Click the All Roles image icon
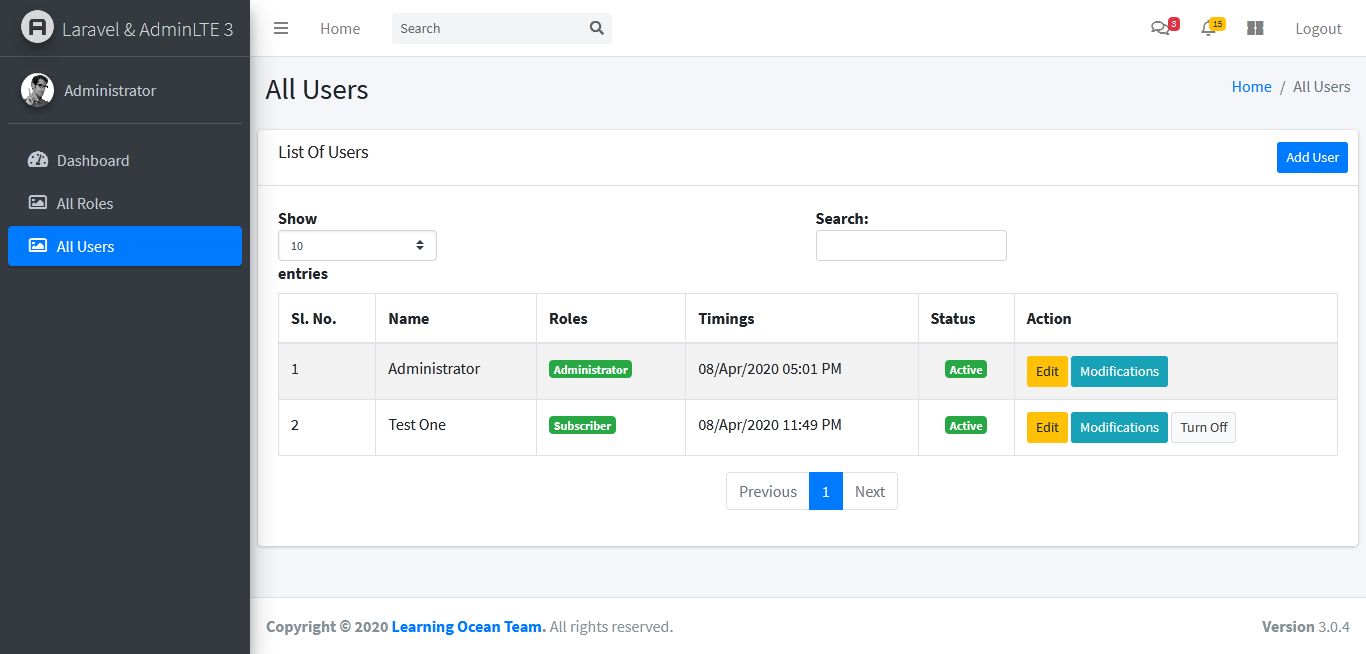Screen dimensions: 1366x654 click(x=38, y=203)
